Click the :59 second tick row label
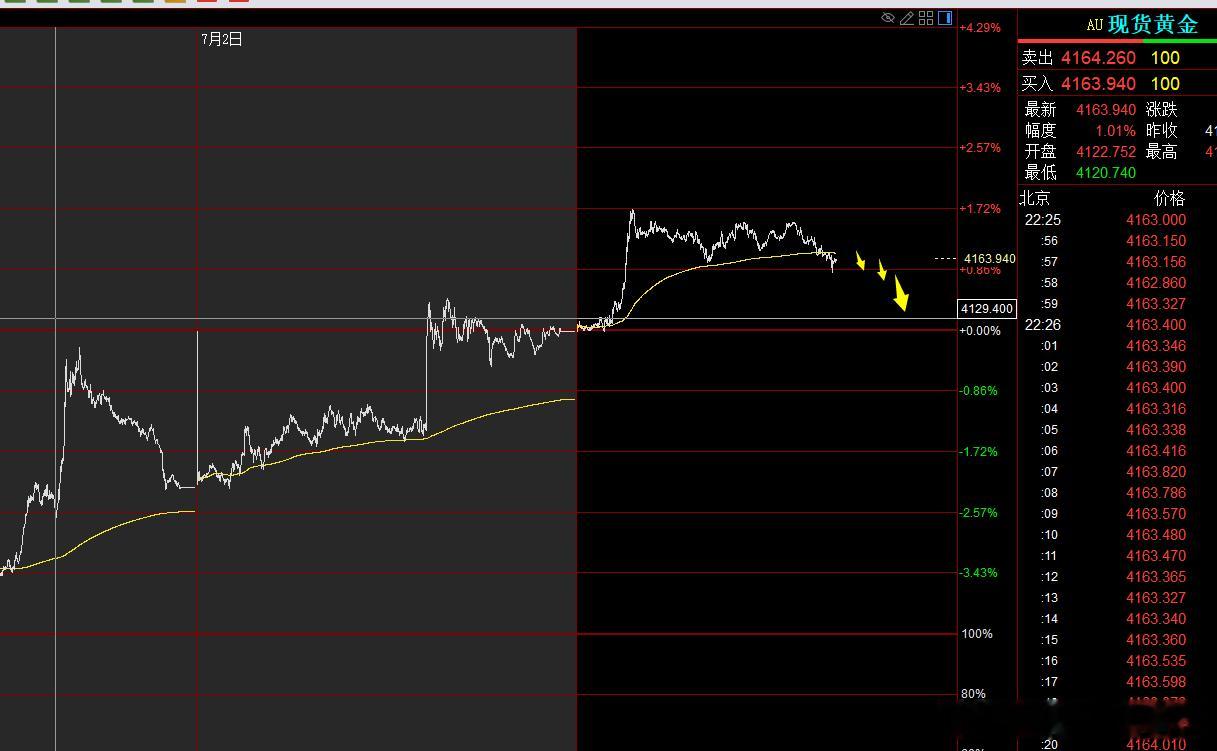This screenshot has width=1217, height=751. click(1049, 304)
